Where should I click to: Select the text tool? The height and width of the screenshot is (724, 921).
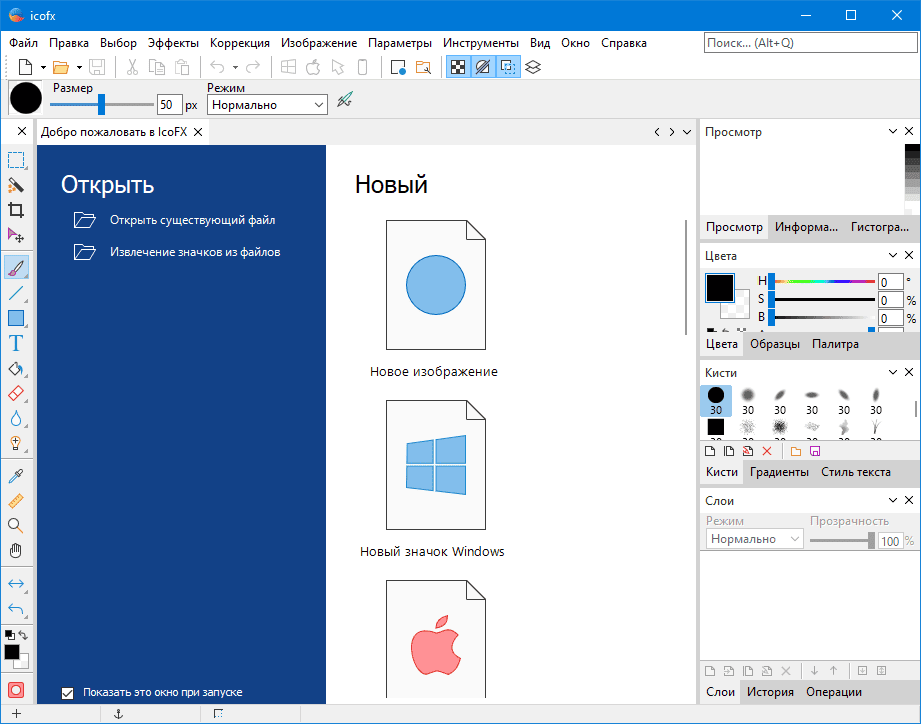[16, 344]
